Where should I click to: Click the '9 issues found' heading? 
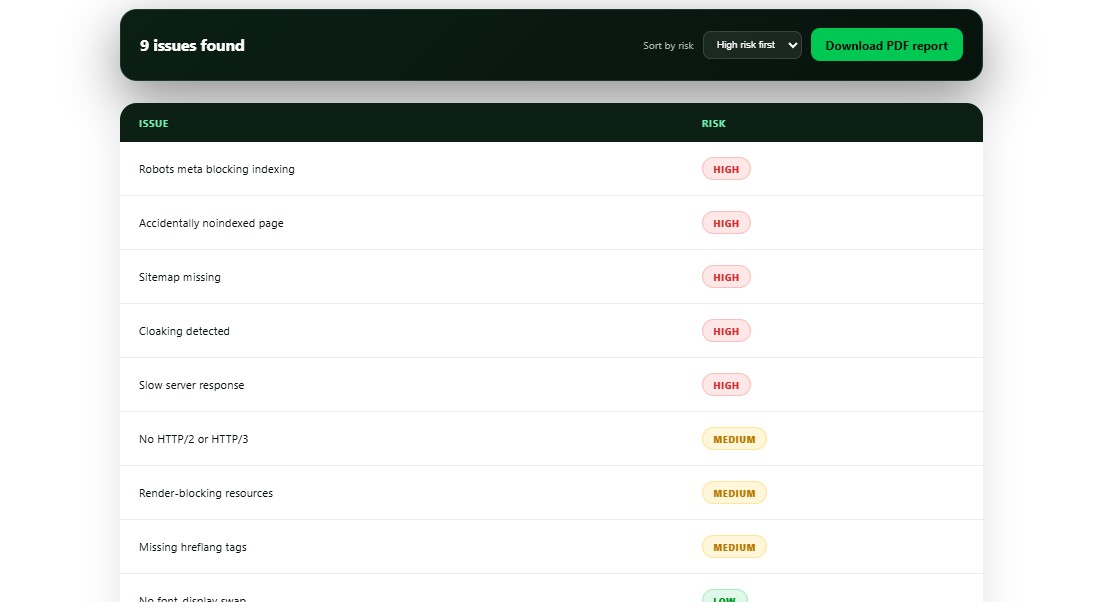click(x=192, y=45)
